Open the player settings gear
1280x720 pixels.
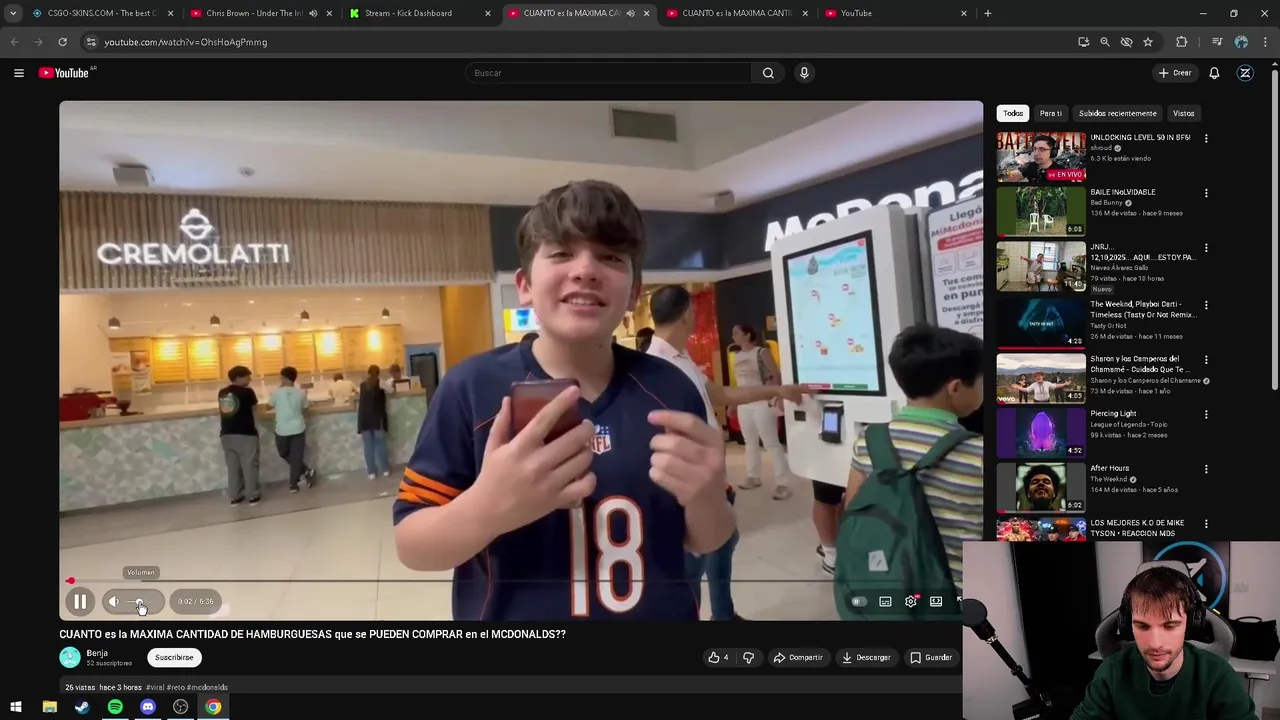(x=911, y=601)
